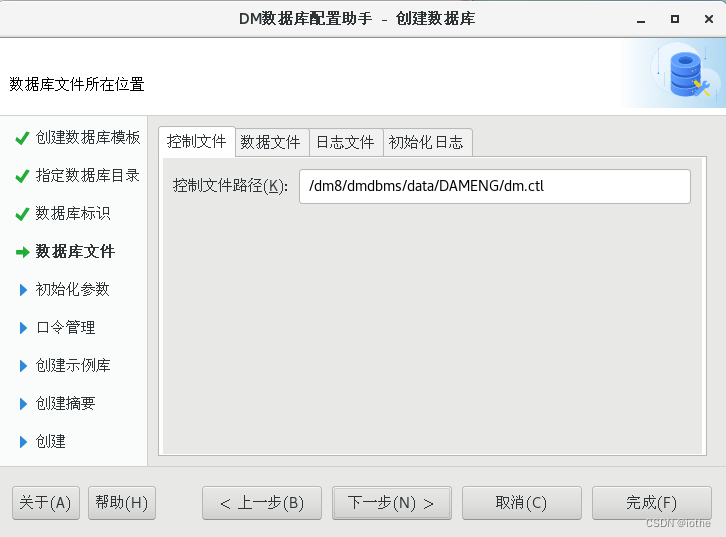Screen dimensions: 726x537
Task: Open the 数据文件 tab
Action: [272, 142]
